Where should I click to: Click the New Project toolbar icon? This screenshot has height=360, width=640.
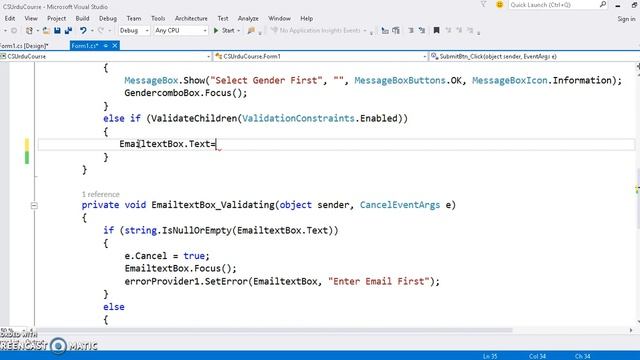click(x=29, y=31)
